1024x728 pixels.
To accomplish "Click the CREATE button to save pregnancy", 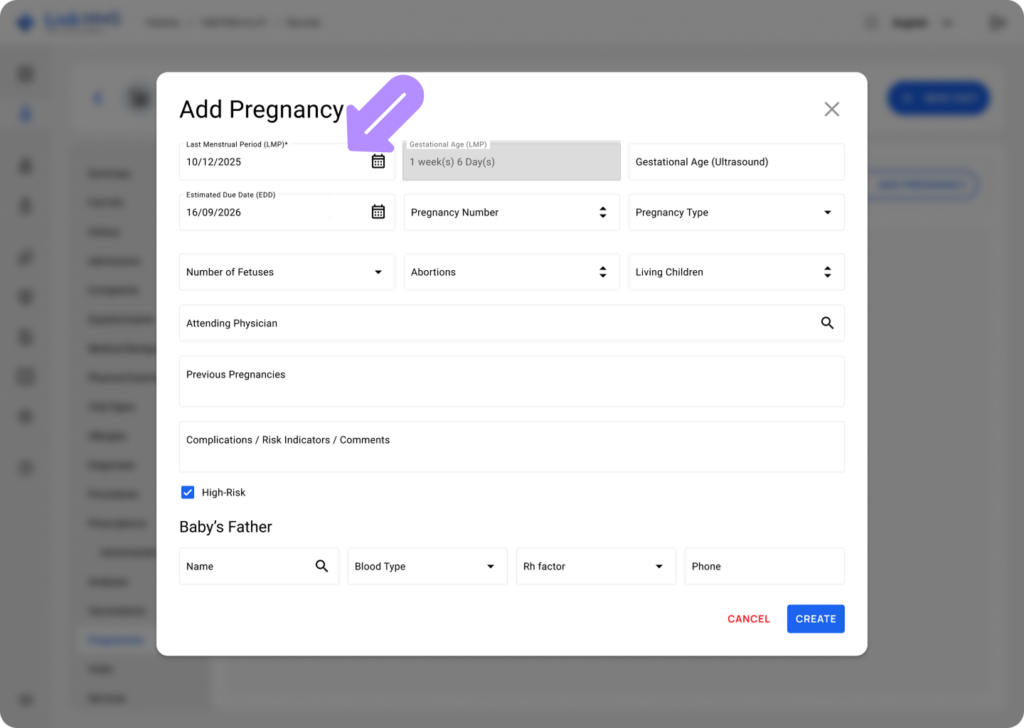I will pos(815,618).
